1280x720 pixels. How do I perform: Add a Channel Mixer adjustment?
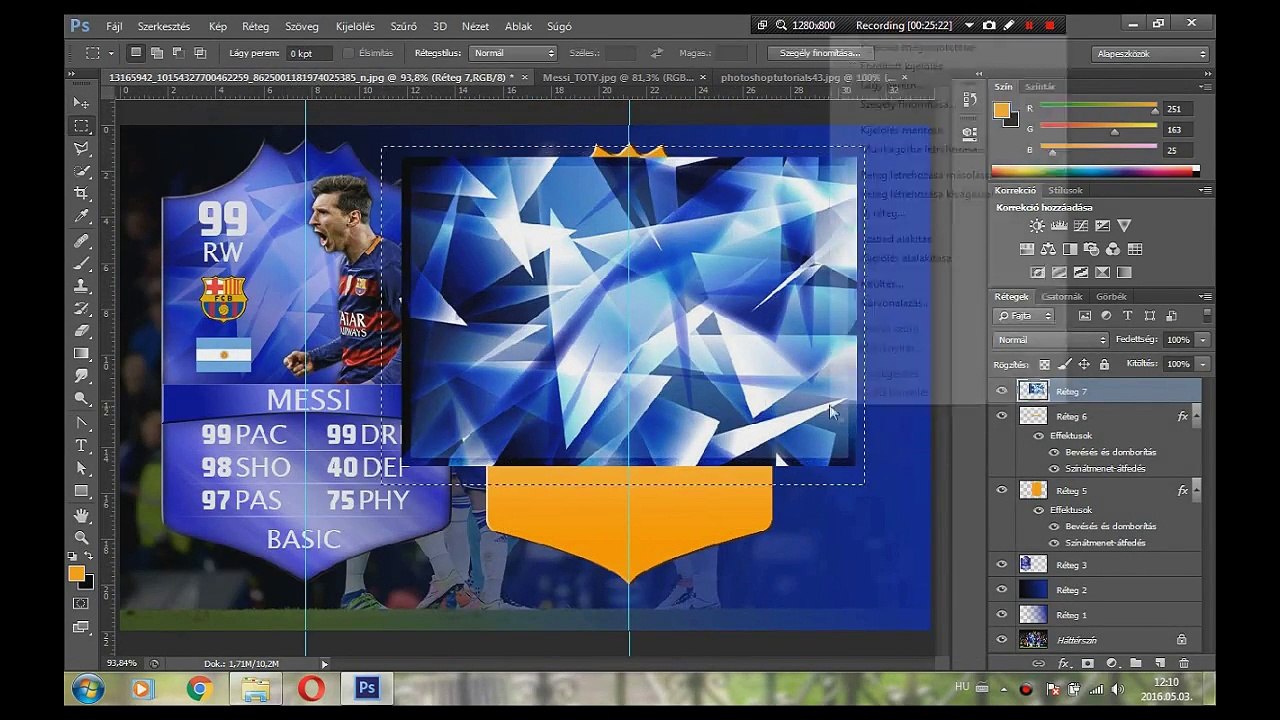click(x=1113, y=249)
